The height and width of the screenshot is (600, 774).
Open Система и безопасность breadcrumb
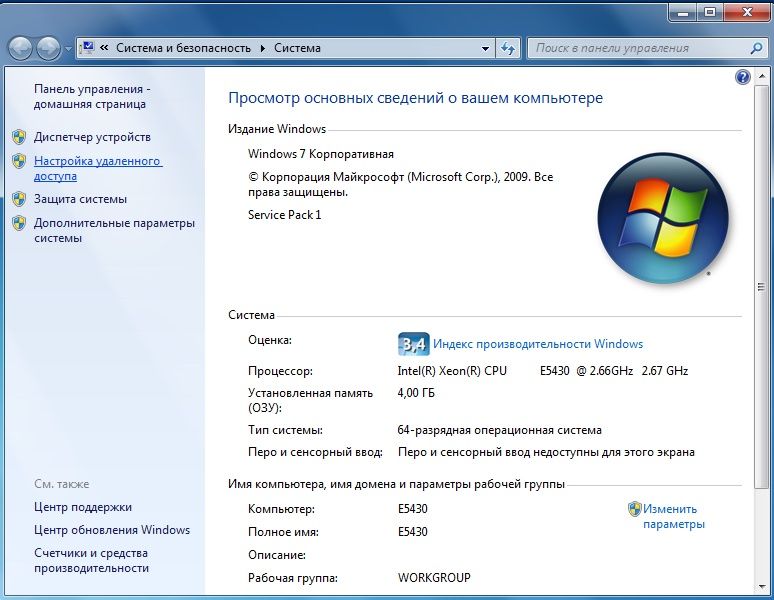tap(183, 48)
